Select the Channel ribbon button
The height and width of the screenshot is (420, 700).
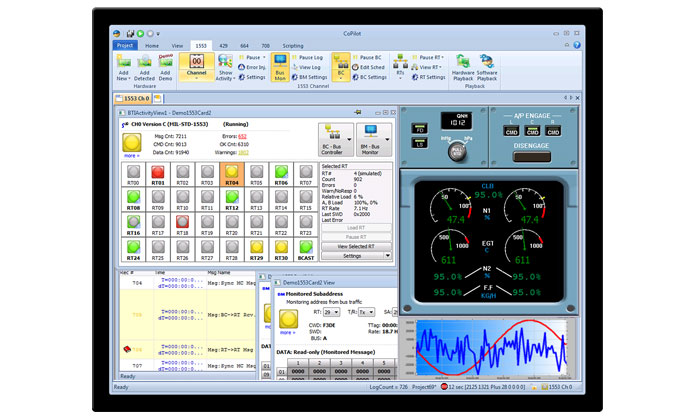pos(196,67)
